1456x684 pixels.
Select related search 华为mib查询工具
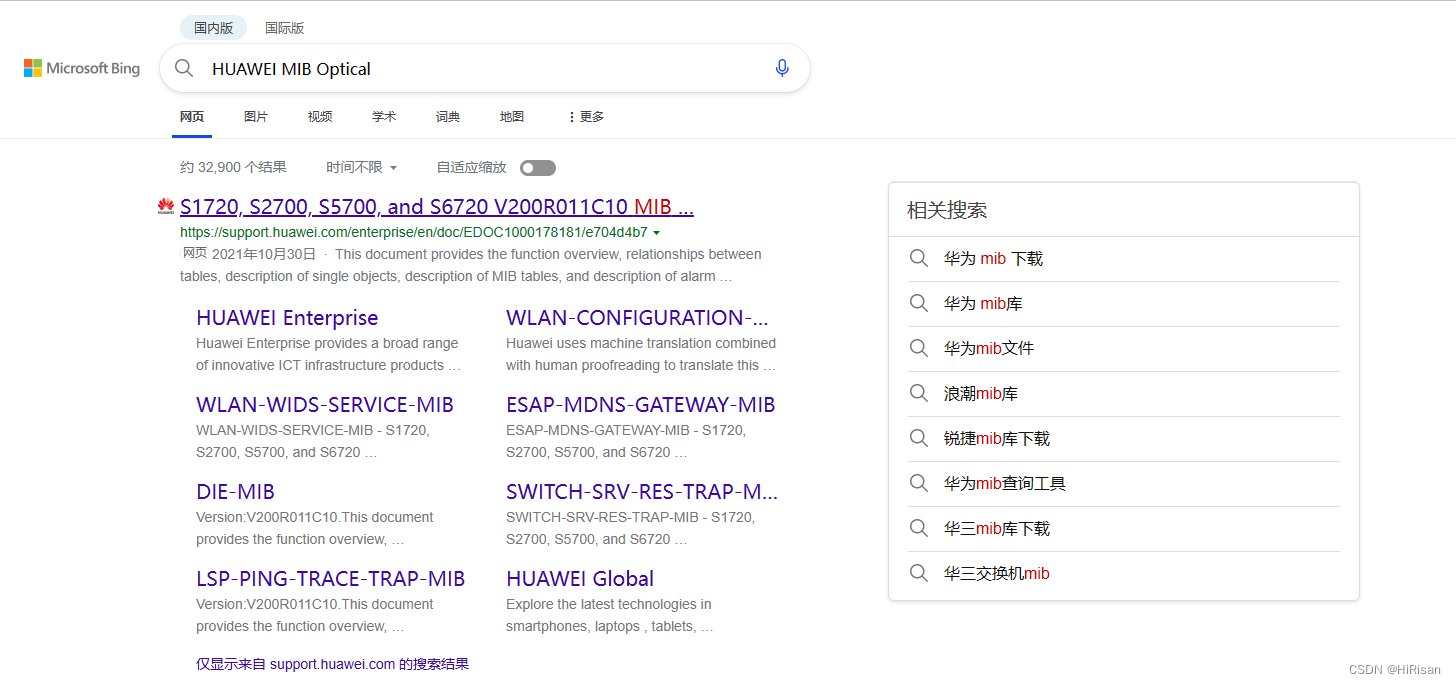click(x=1005, y=484)
